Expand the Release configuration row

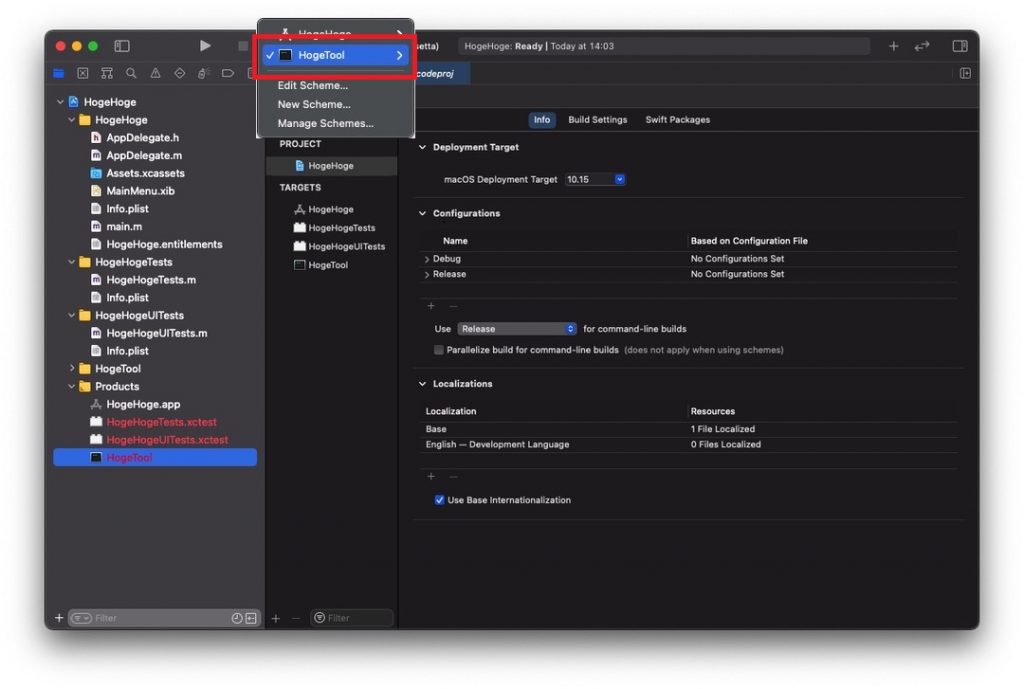(x=426, y=275)
